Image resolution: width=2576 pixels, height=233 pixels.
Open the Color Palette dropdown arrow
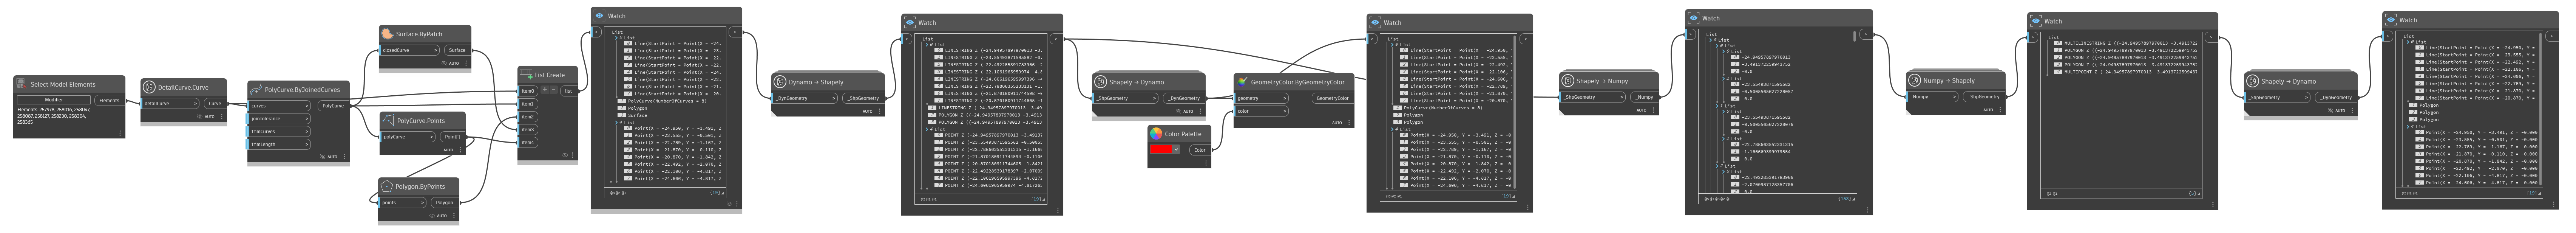coord(1176,149)
